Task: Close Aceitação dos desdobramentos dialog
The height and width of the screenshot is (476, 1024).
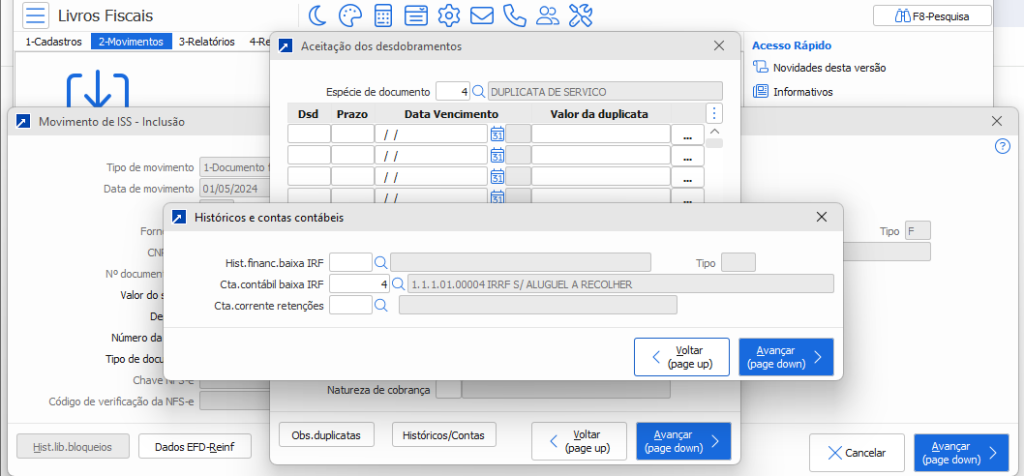Action: [719, 46]
